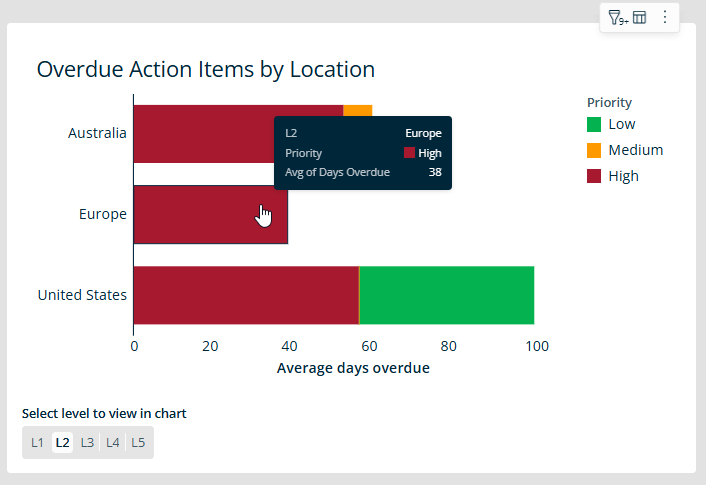Click the table view icon
This screenshot has height=485, width=706.
(x=640, y=17)
